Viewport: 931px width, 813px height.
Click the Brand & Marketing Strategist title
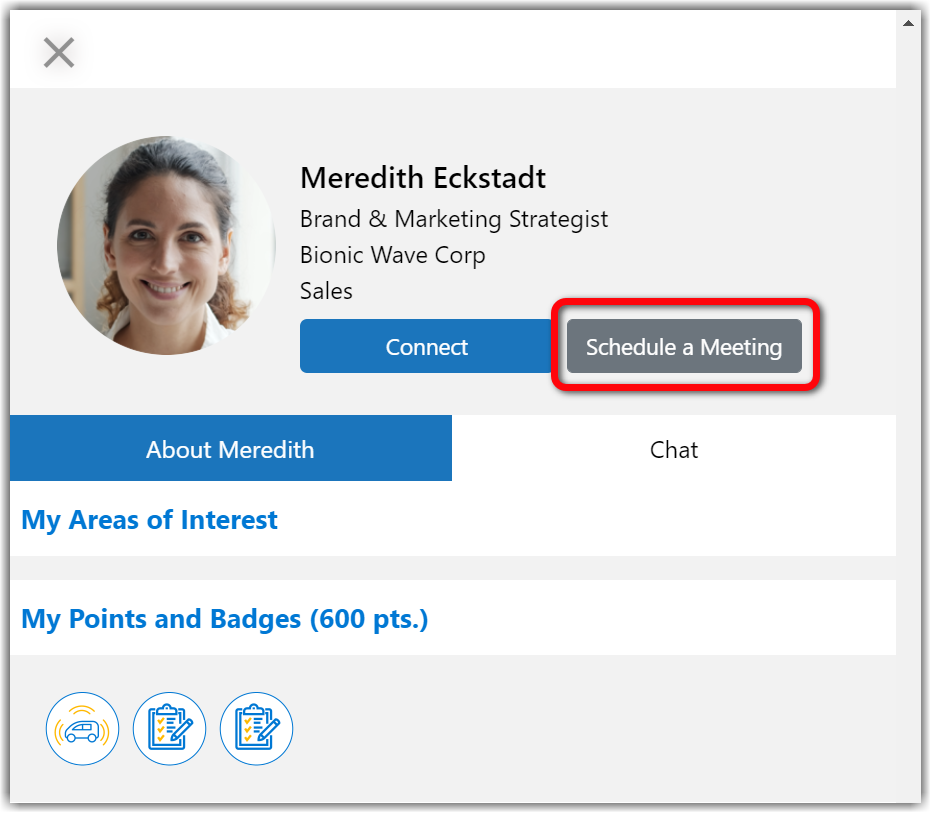454,219
